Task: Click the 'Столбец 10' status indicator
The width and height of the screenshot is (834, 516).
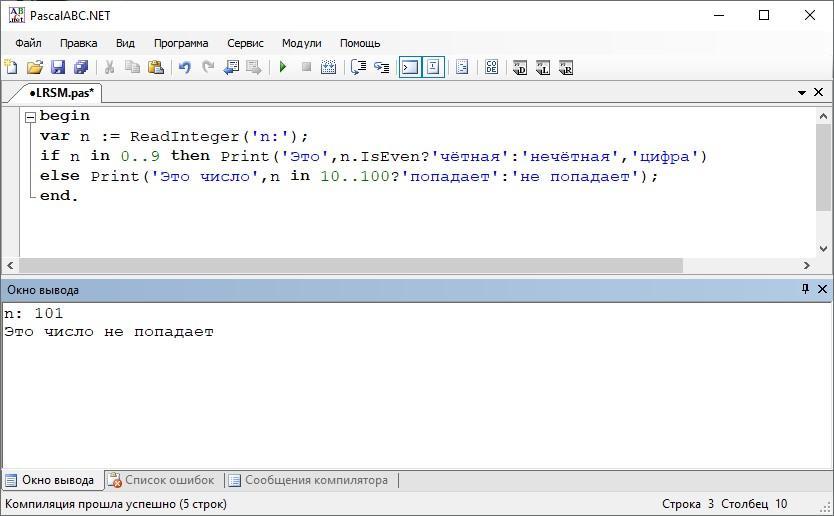Action: pyautogui.click(x=754, y=504)
